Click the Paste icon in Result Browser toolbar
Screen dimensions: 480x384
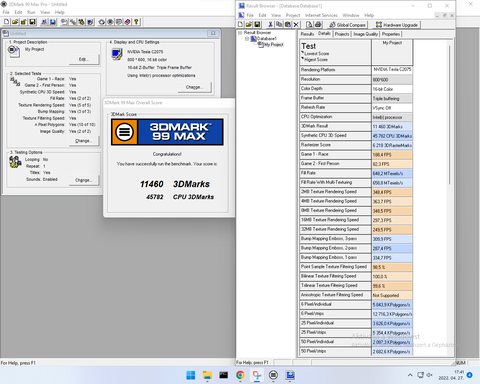287,25
